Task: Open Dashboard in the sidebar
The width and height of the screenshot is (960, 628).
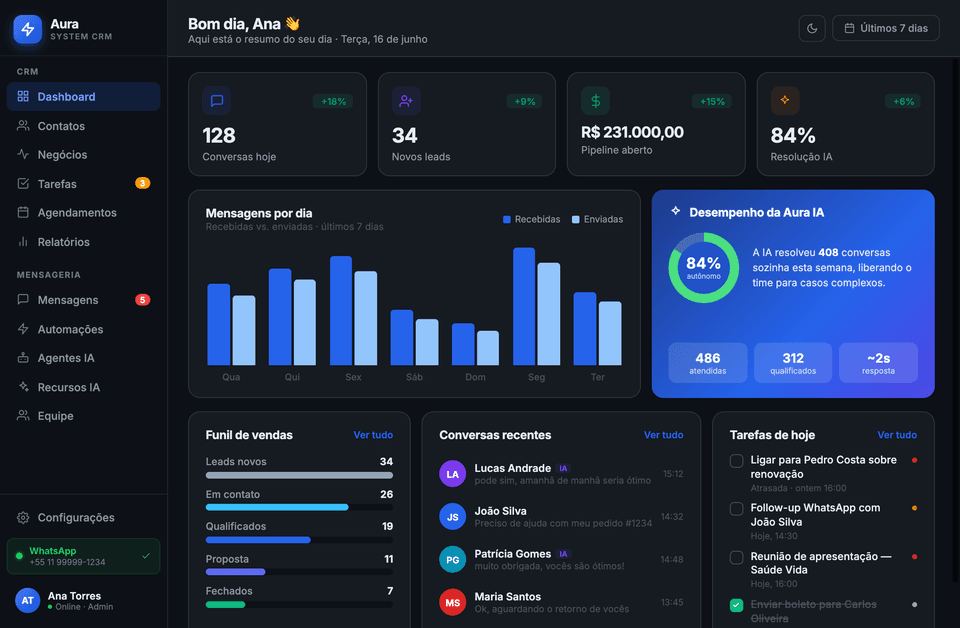Action: (83, 97)
